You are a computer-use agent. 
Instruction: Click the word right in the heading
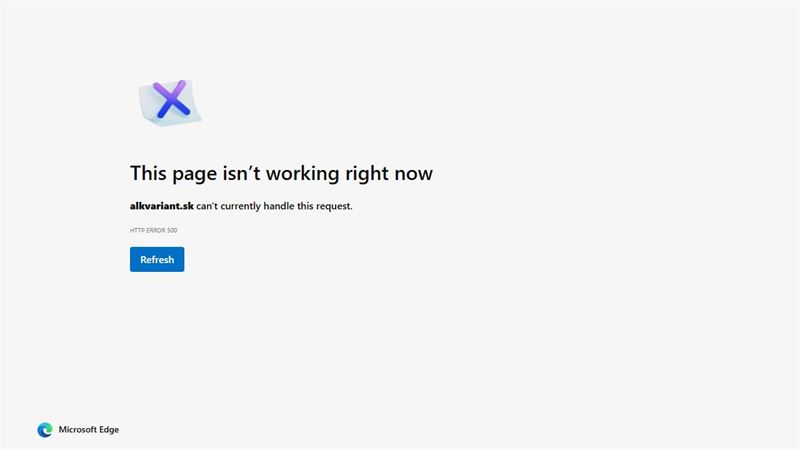point(367,173)
